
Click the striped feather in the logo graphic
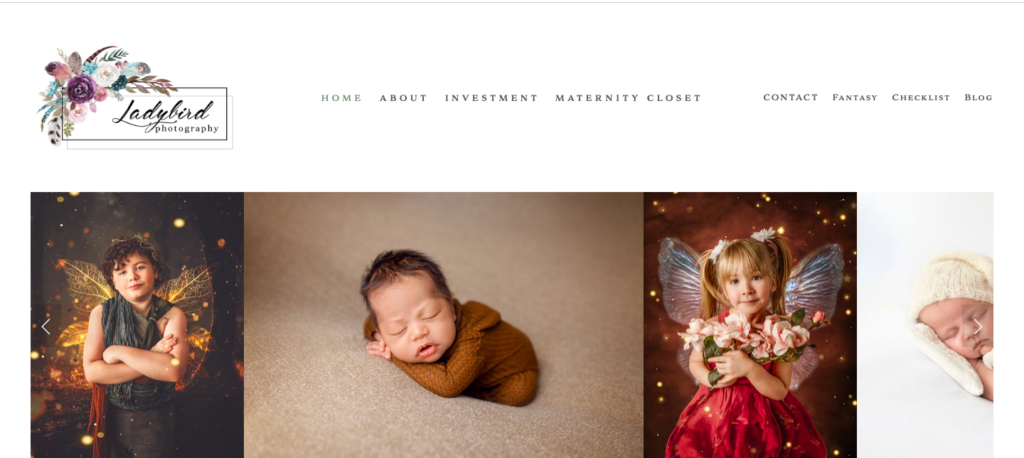point(56,131)
